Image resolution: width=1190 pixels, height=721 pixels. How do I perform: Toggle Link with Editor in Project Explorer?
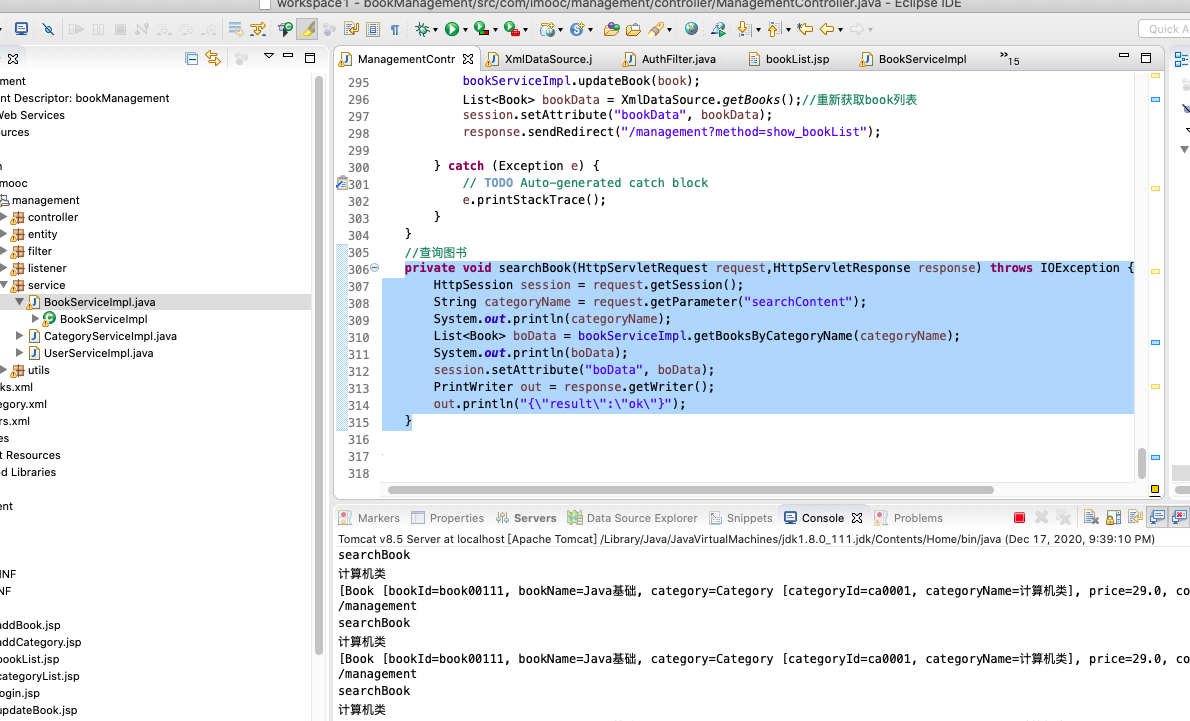pyautogui.click(x=213, y=58)
